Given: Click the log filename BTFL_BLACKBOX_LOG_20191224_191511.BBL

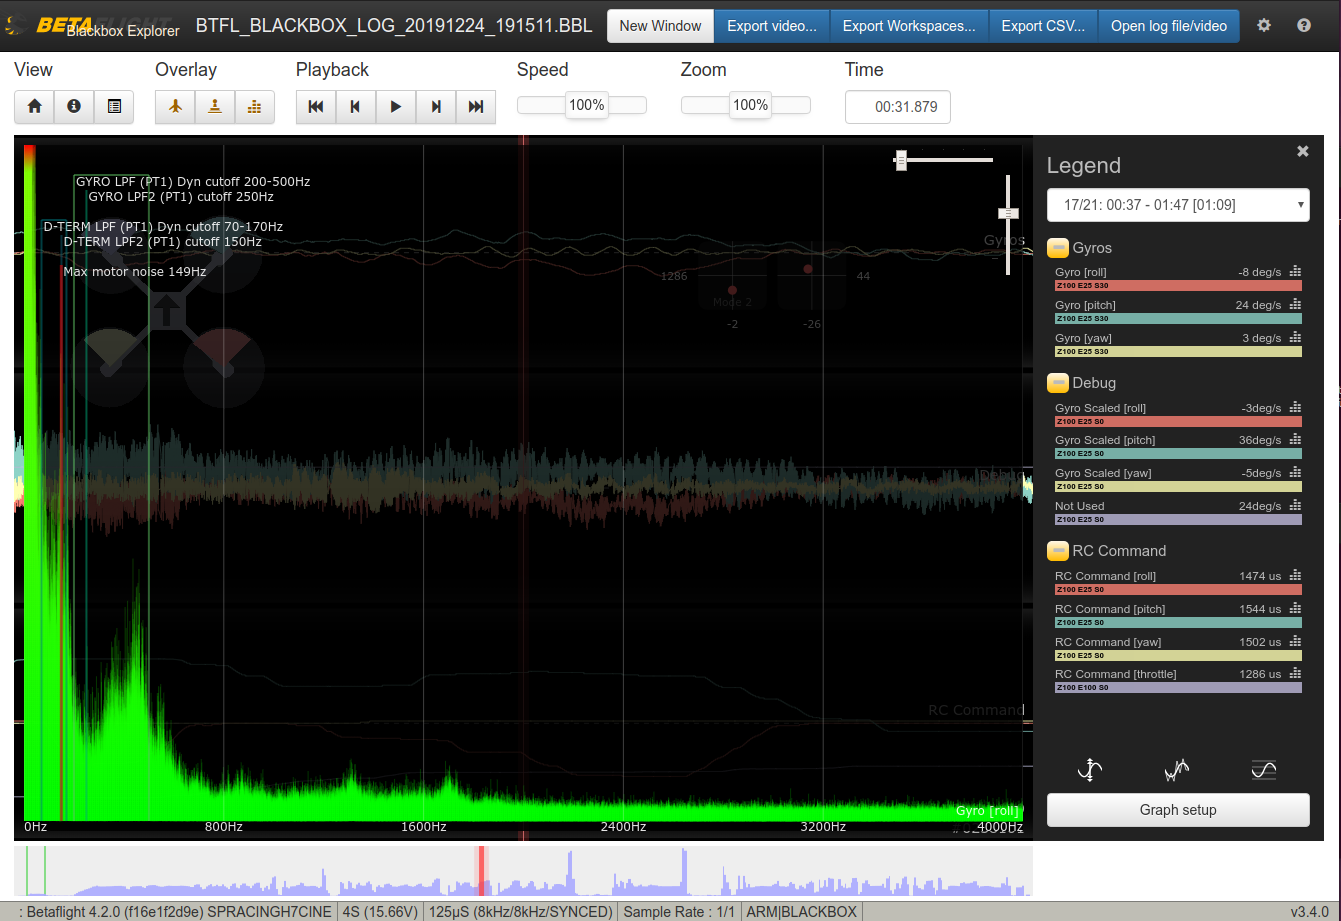Looking at the screenshot, I should click(x=394, y=26).
